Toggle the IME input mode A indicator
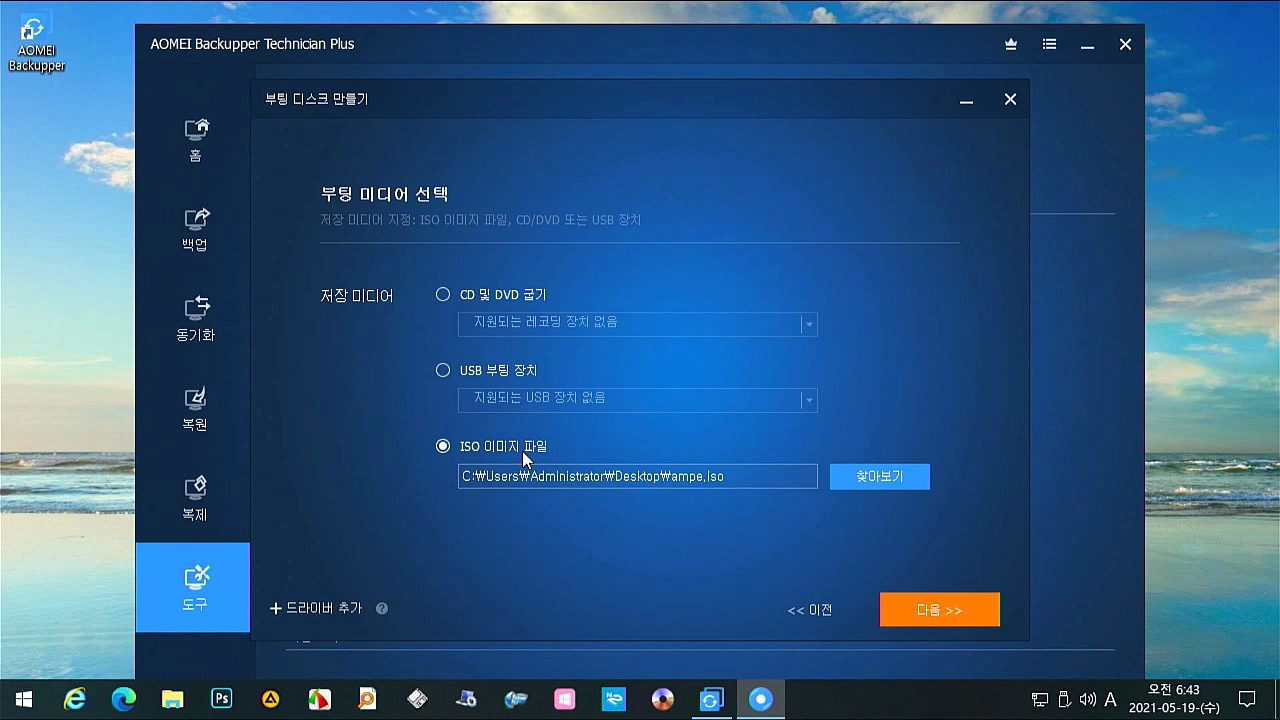Viewport: 1280px width, 720px height. [1110, 699]
